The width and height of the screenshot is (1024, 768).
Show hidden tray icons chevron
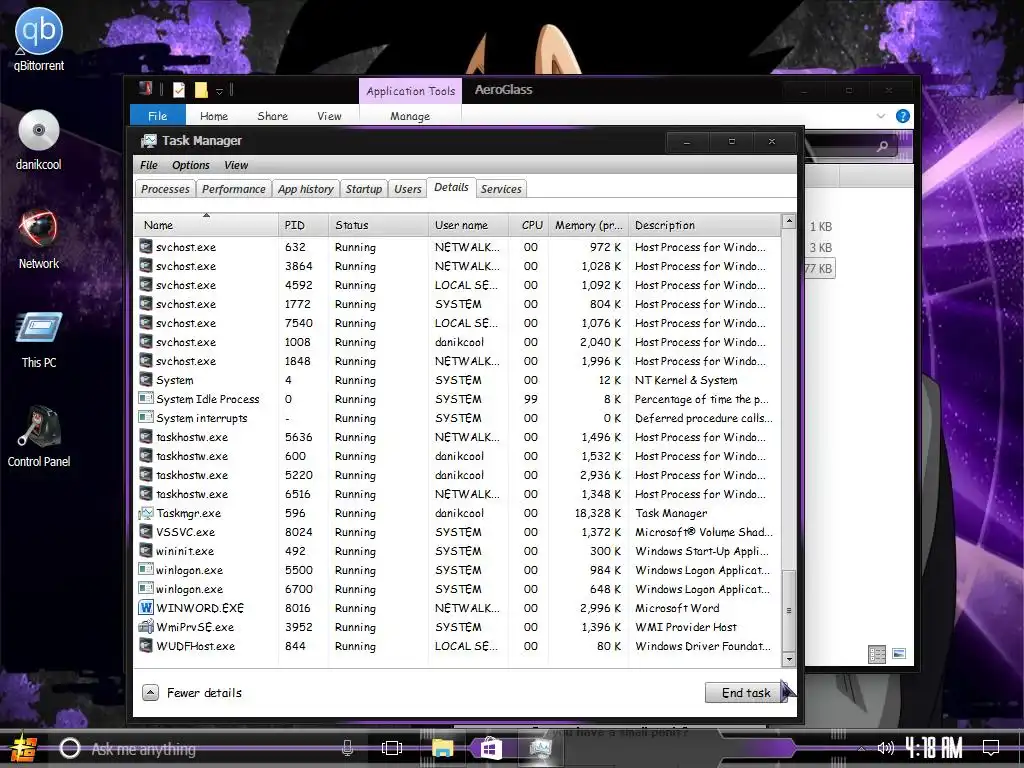click(861, 748)
